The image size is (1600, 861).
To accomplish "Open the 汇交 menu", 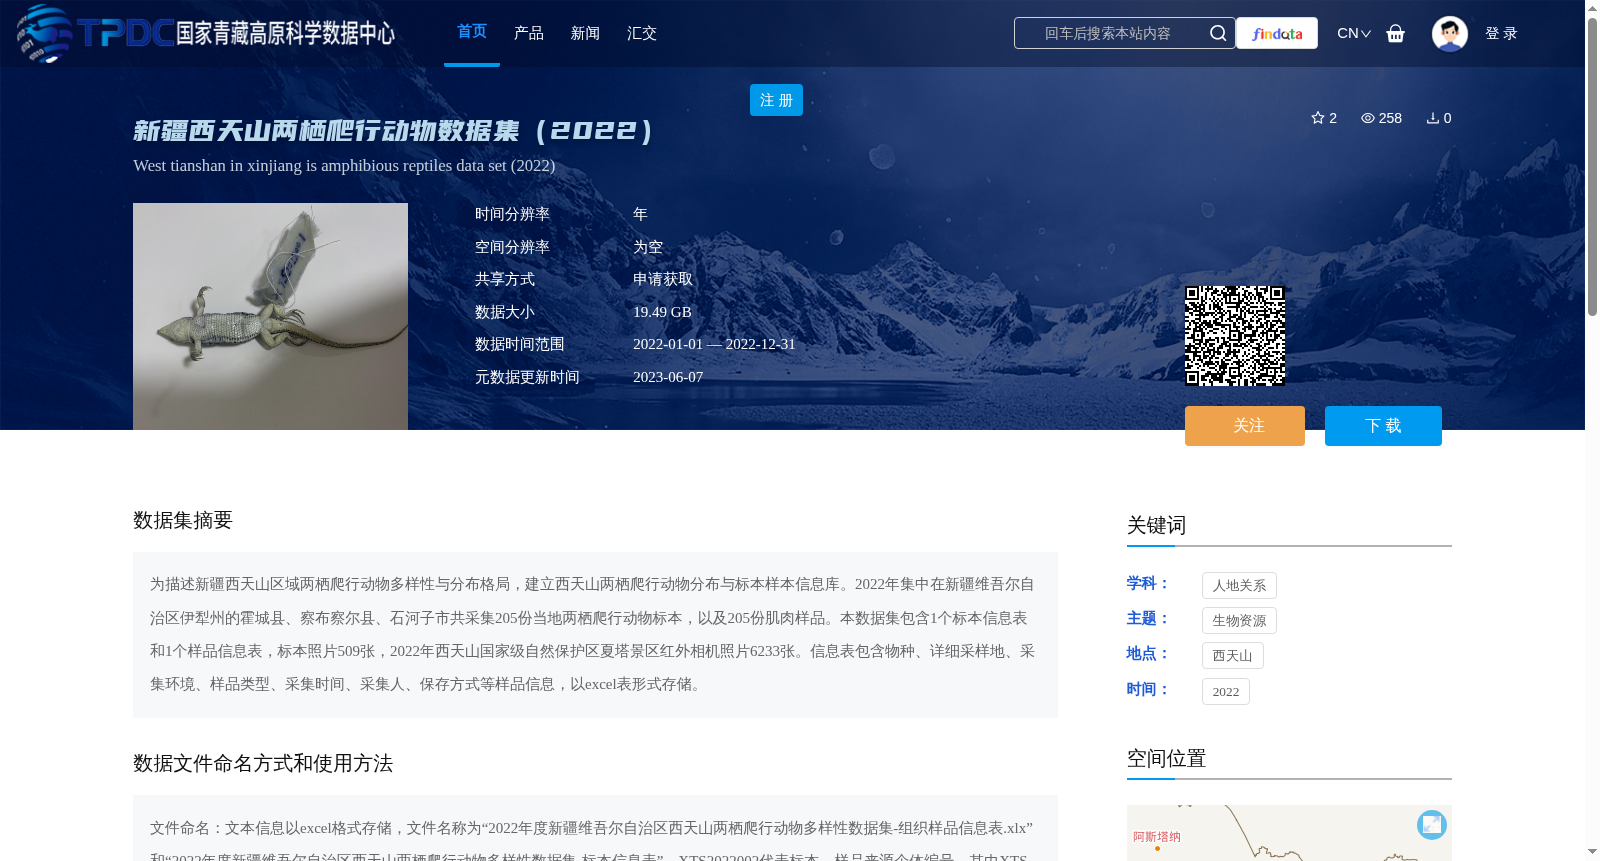I will click(642, 33).
